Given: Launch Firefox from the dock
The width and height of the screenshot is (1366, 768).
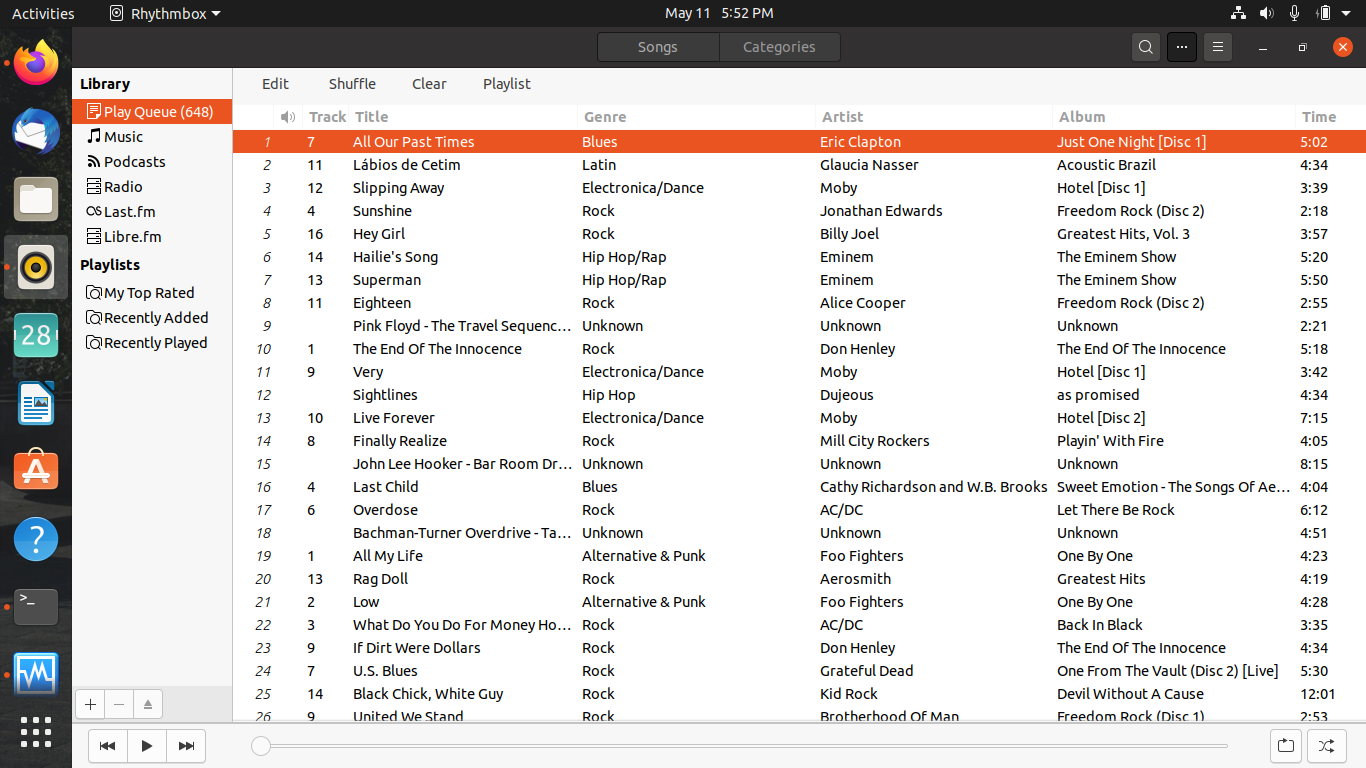Looking at the screenshot, I should coord(36,63).
